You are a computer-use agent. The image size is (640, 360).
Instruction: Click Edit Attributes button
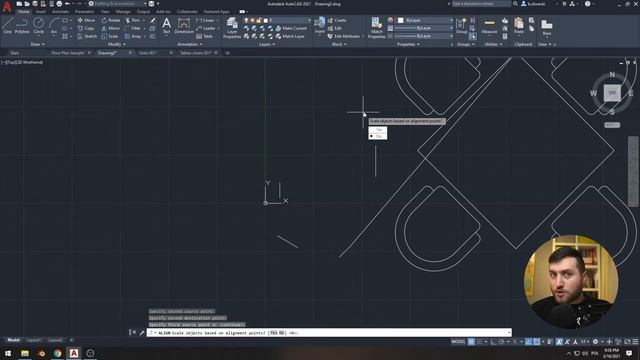tap(344, 36)
